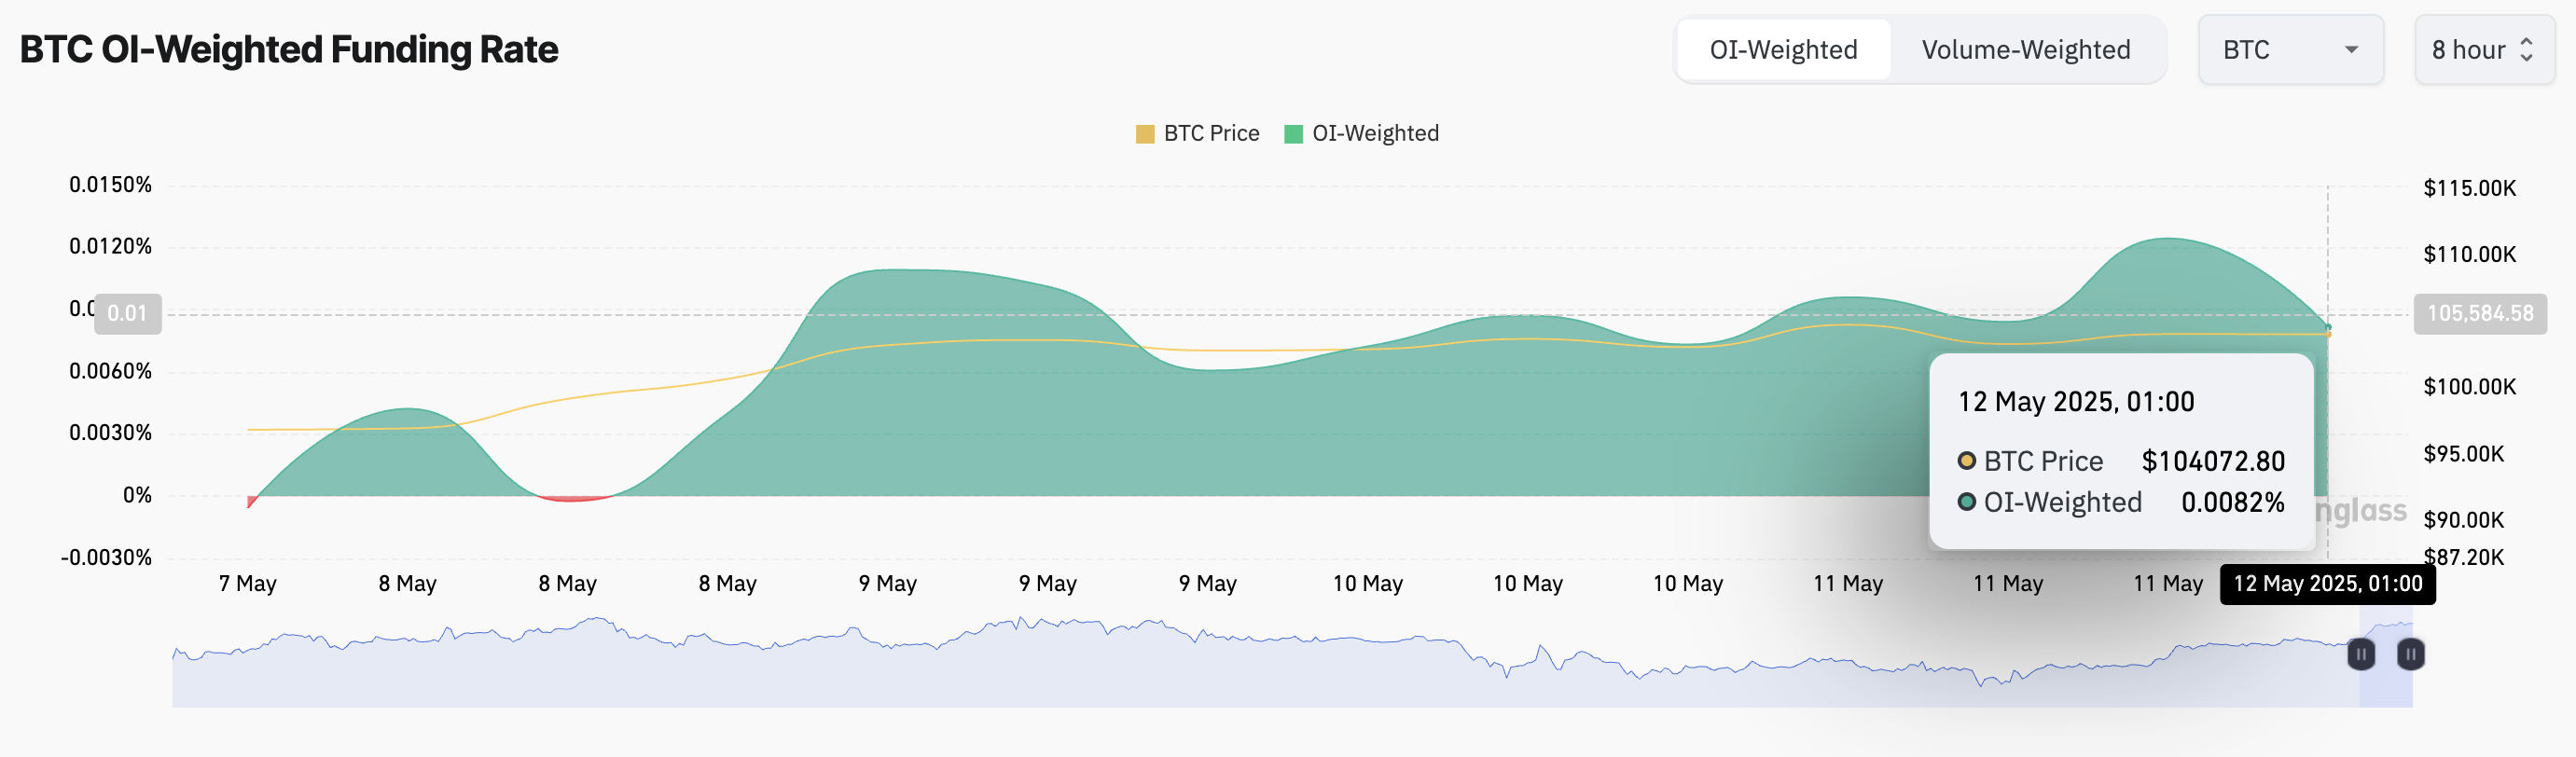
Task: Click the 105,584.58 price axis label
Action: click(x=2479, y=314)
